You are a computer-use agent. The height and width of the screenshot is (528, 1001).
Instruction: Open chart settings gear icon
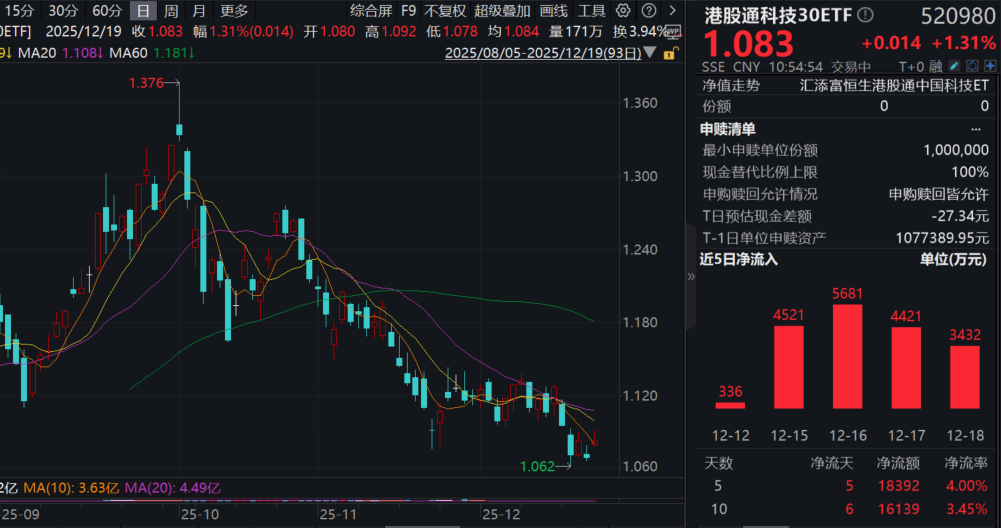(623, 11)
